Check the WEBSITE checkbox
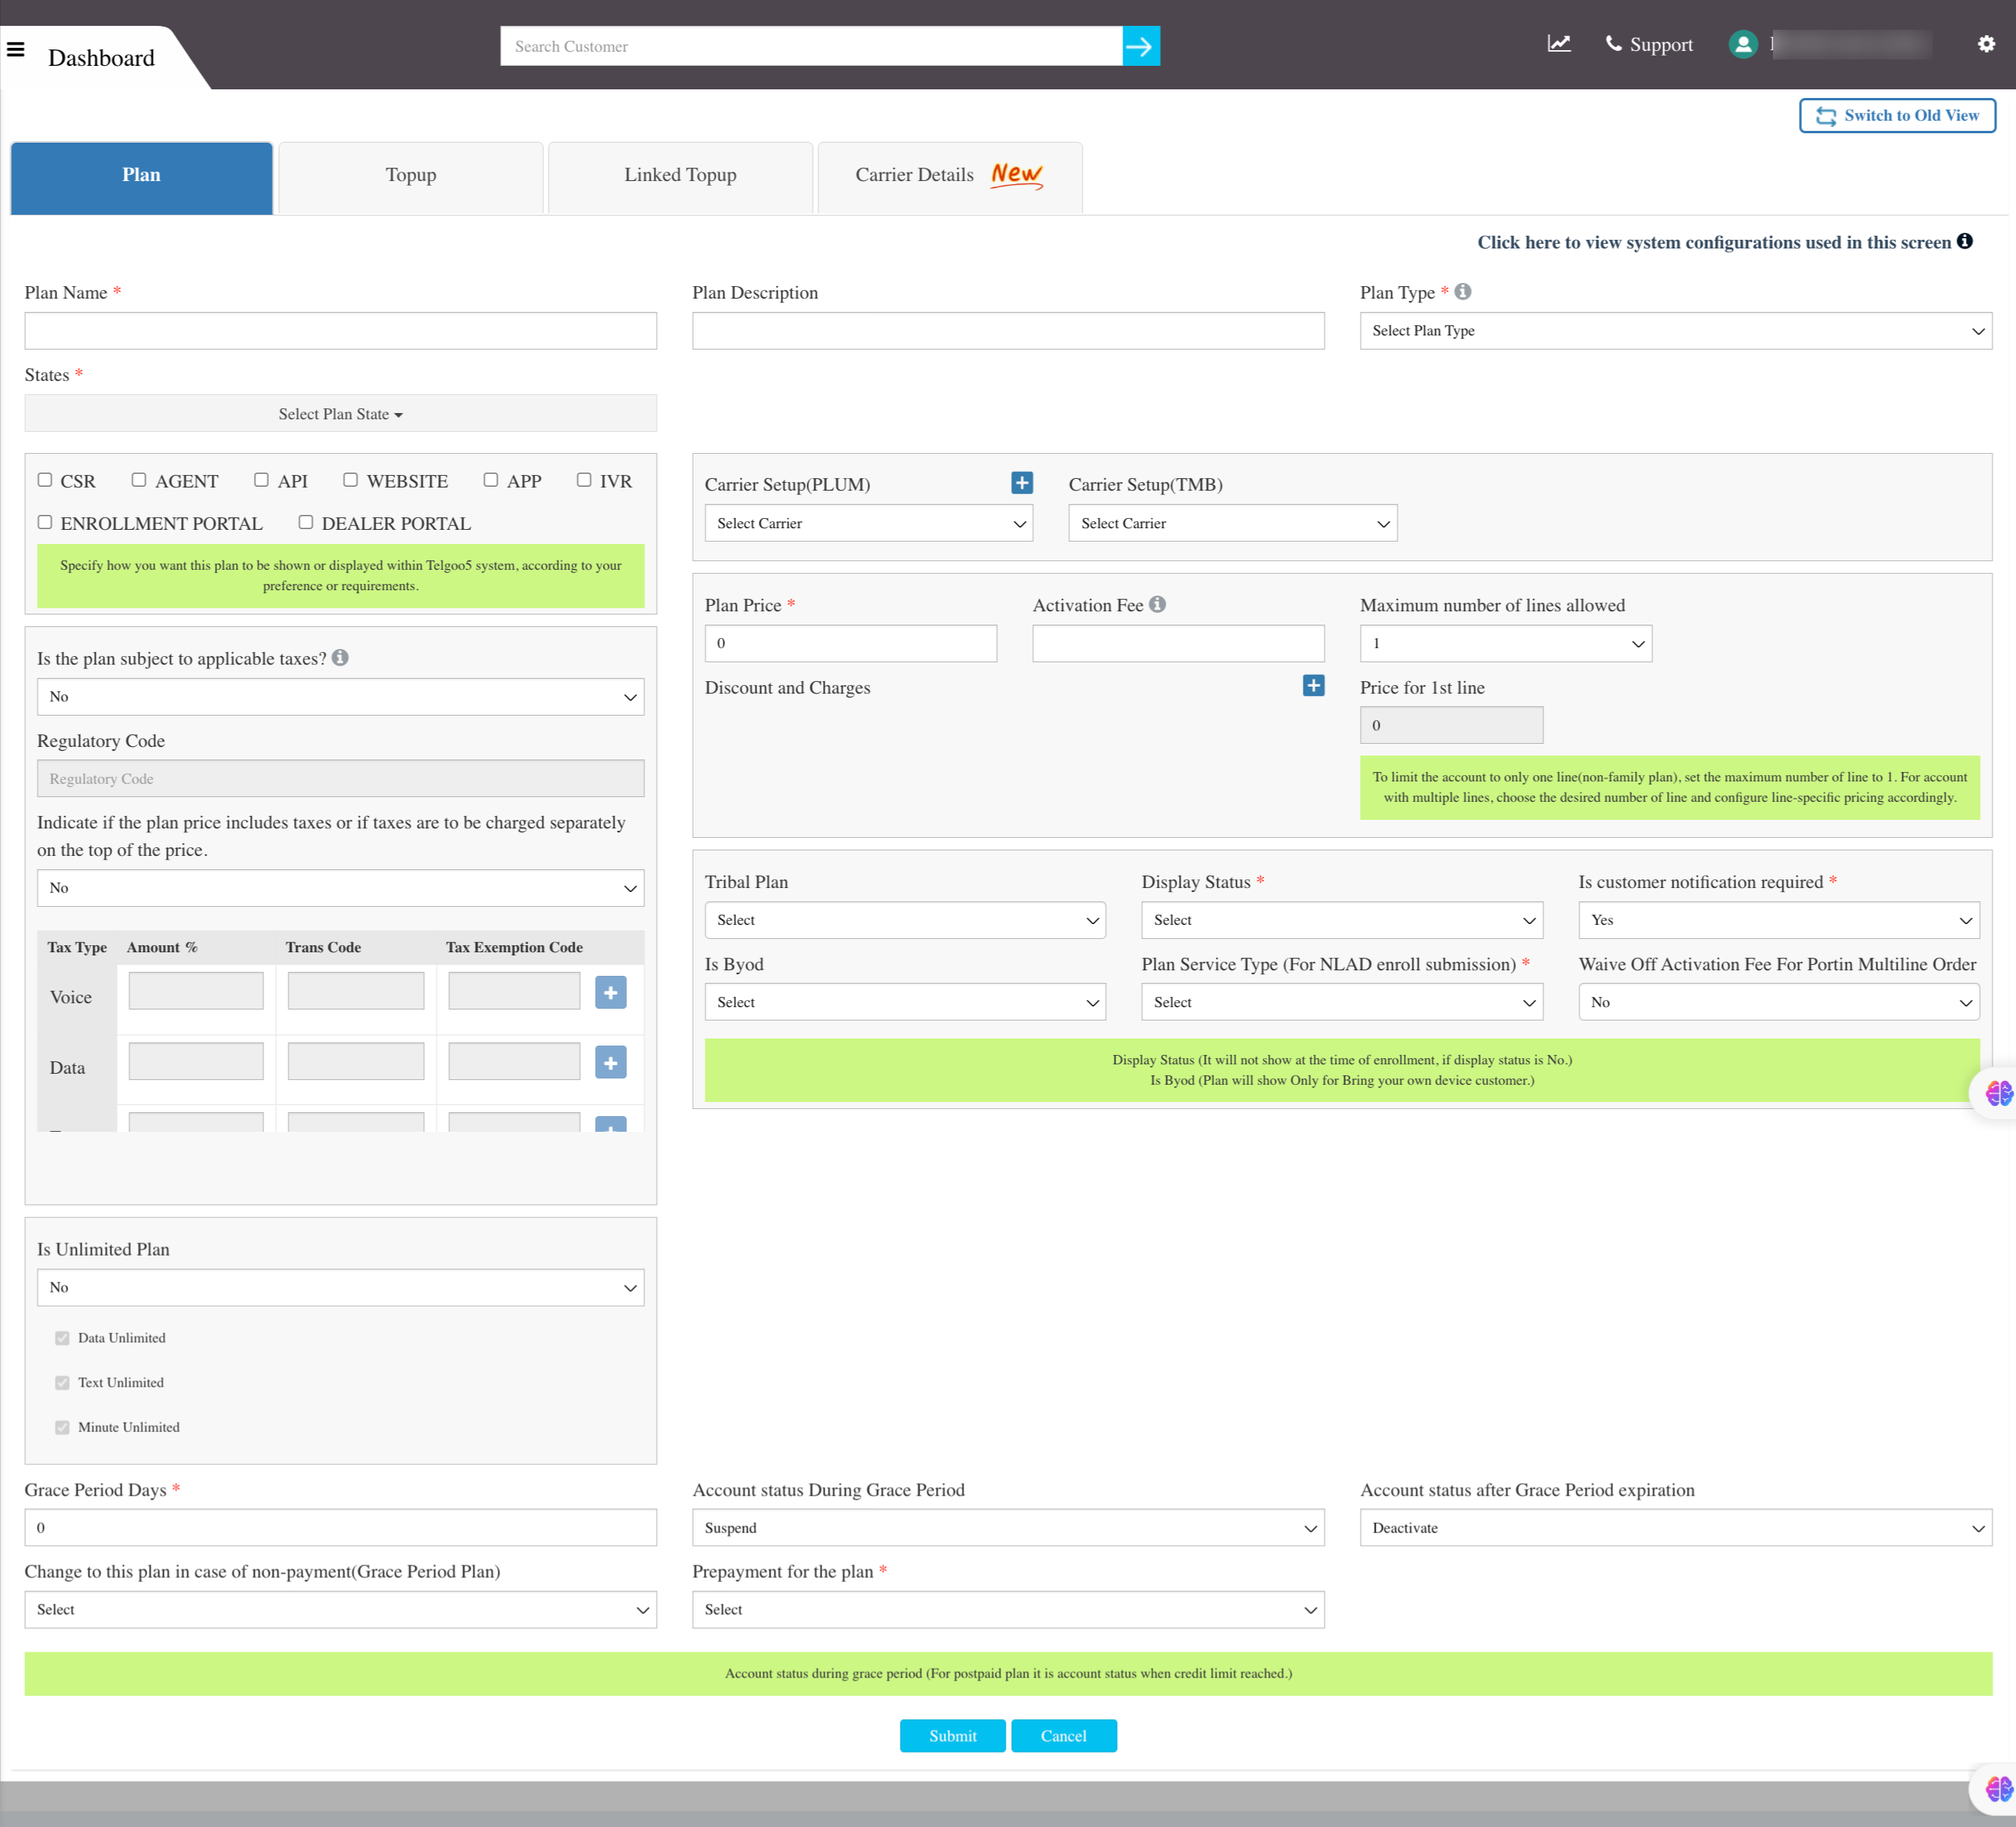This screenshot has height=1827, width=2016. point(351,480)
